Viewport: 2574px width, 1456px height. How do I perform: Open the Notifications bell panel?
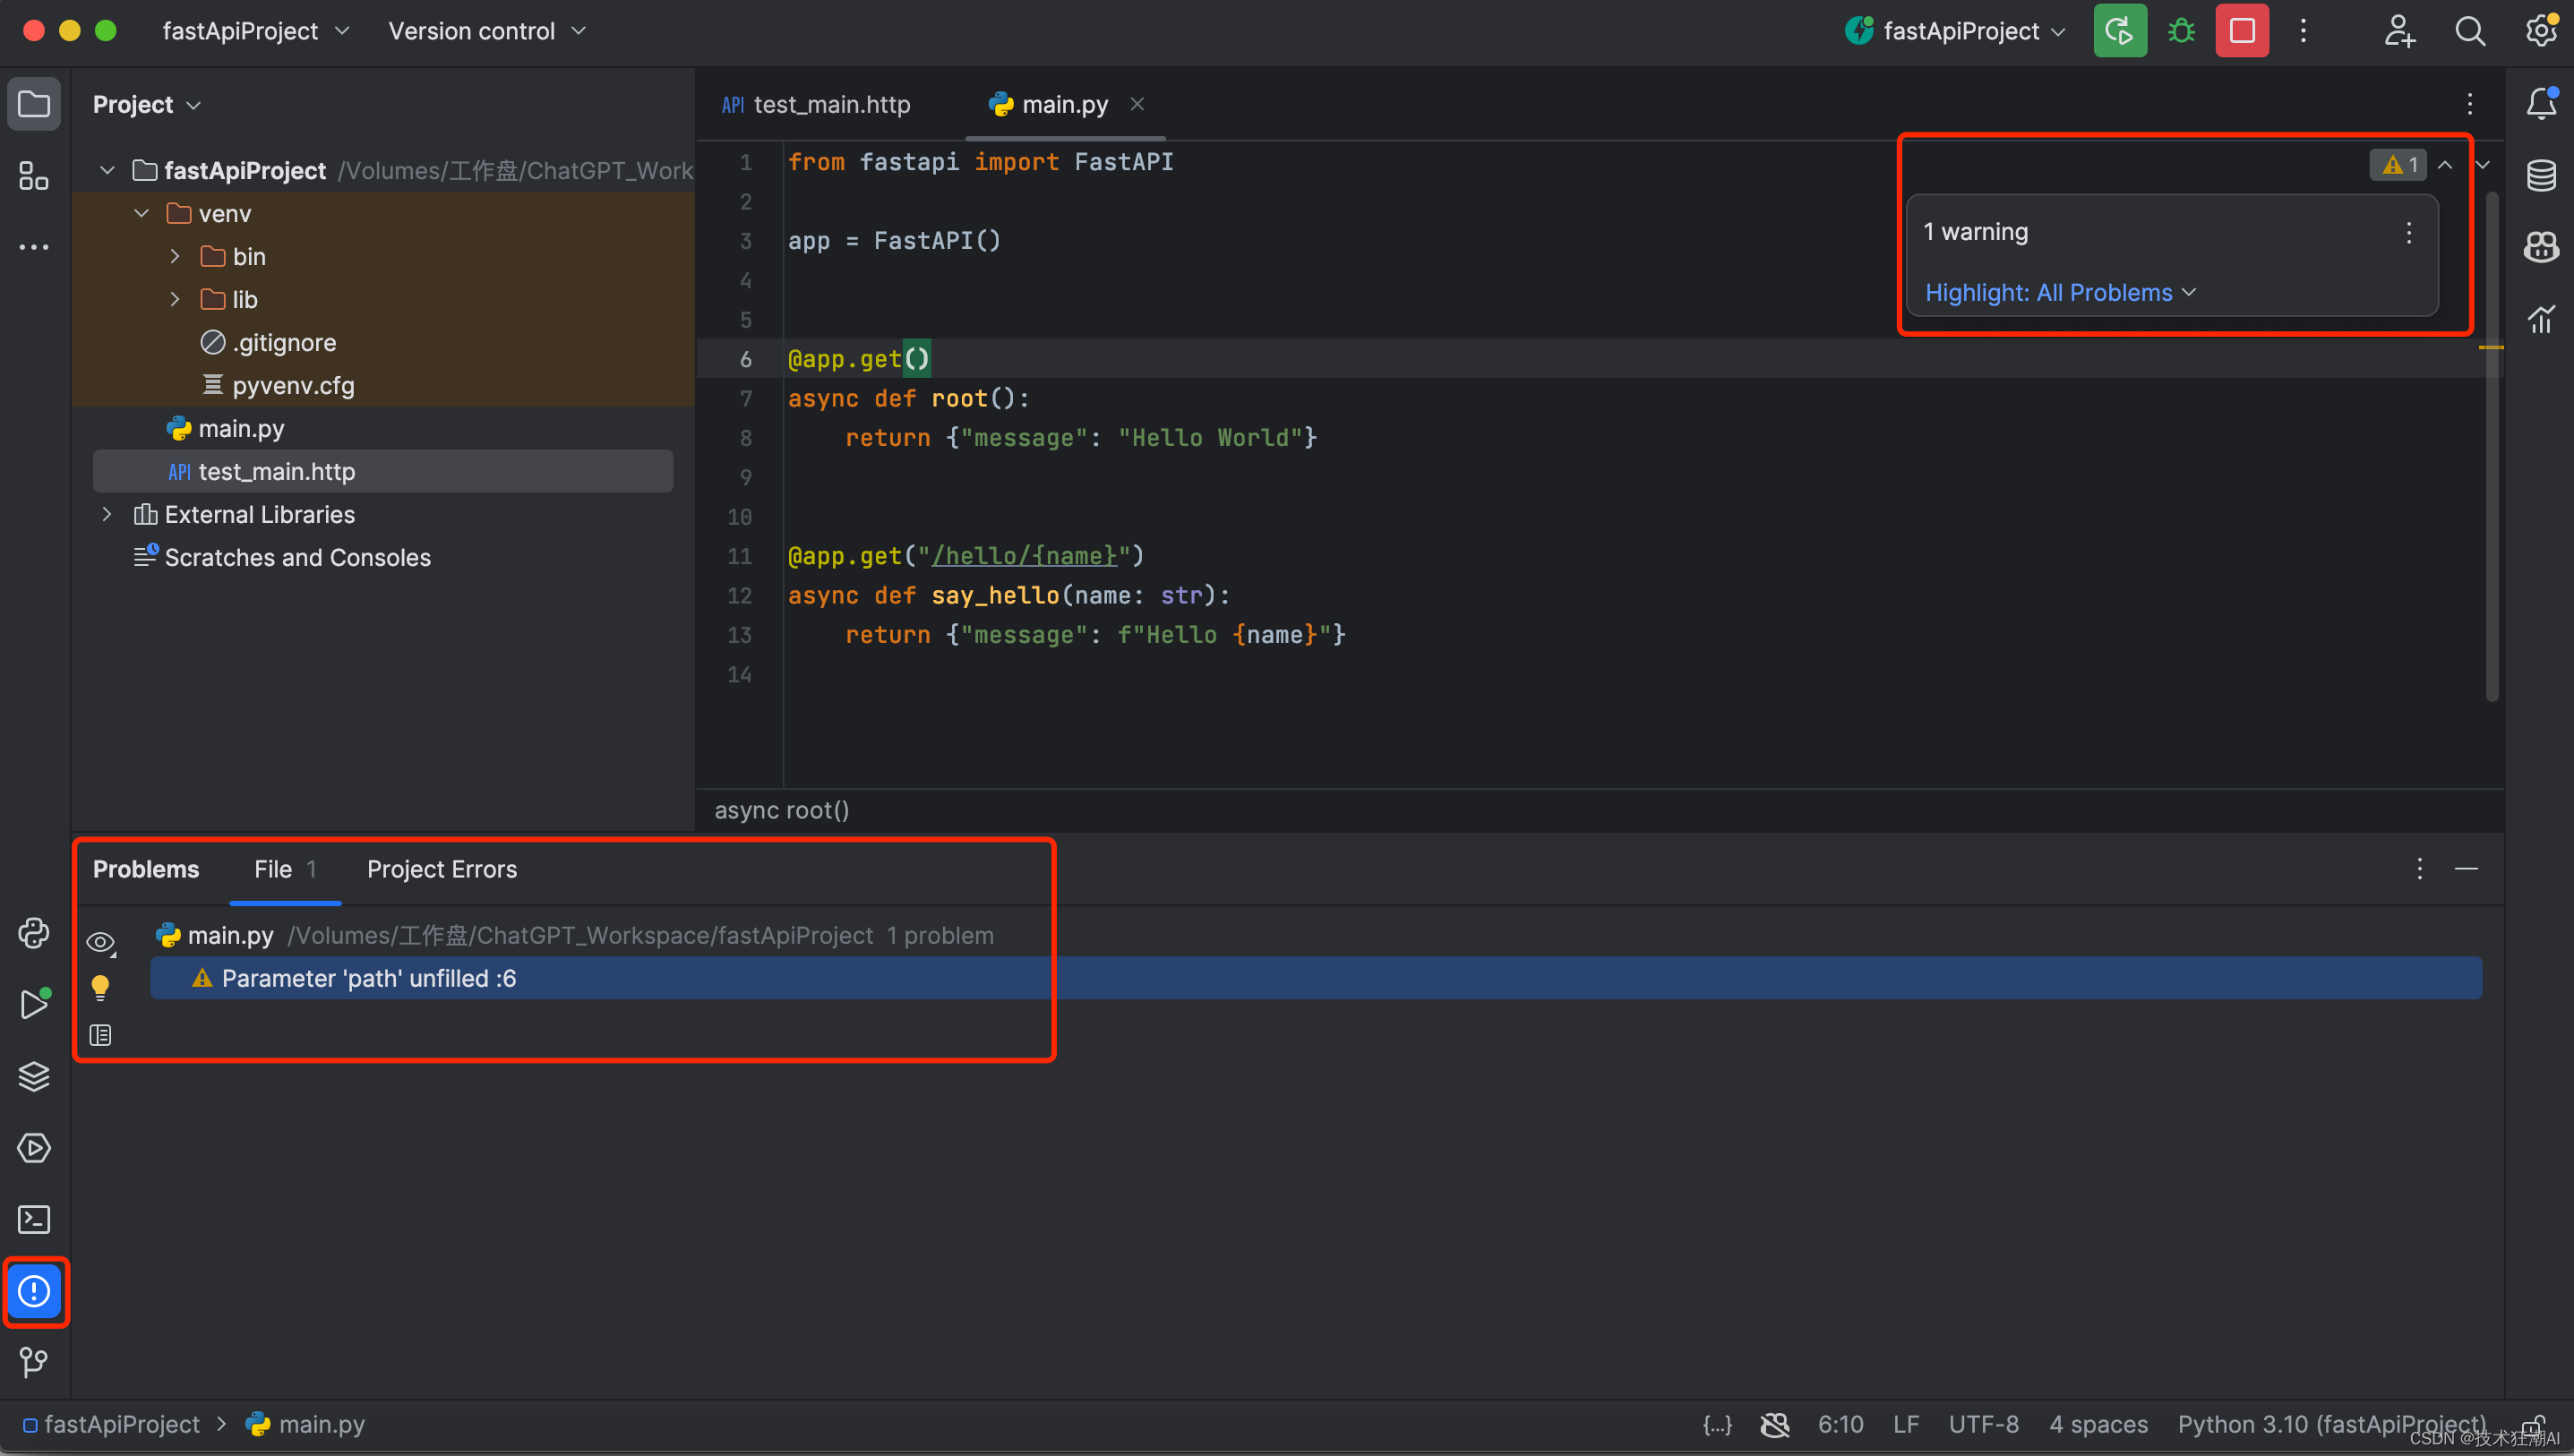2541,104
